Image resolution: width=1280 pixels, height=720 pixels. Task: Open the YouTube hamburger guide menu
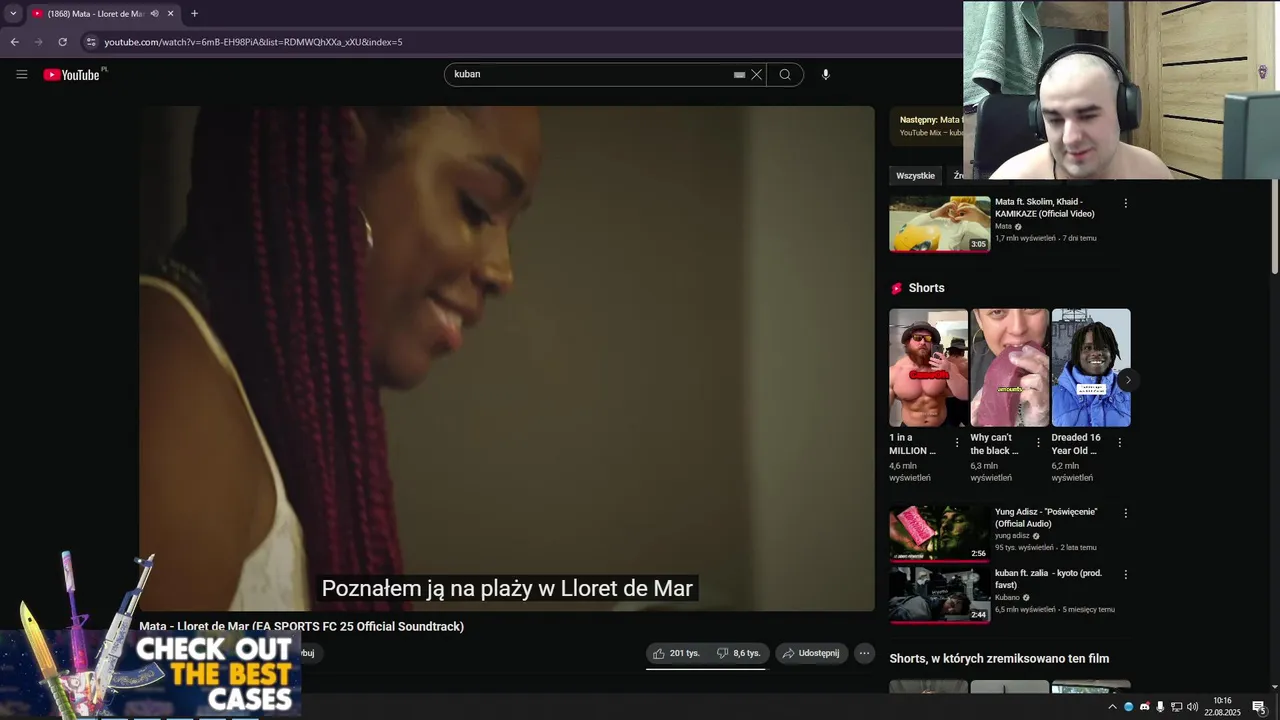(x=22, y=74)
